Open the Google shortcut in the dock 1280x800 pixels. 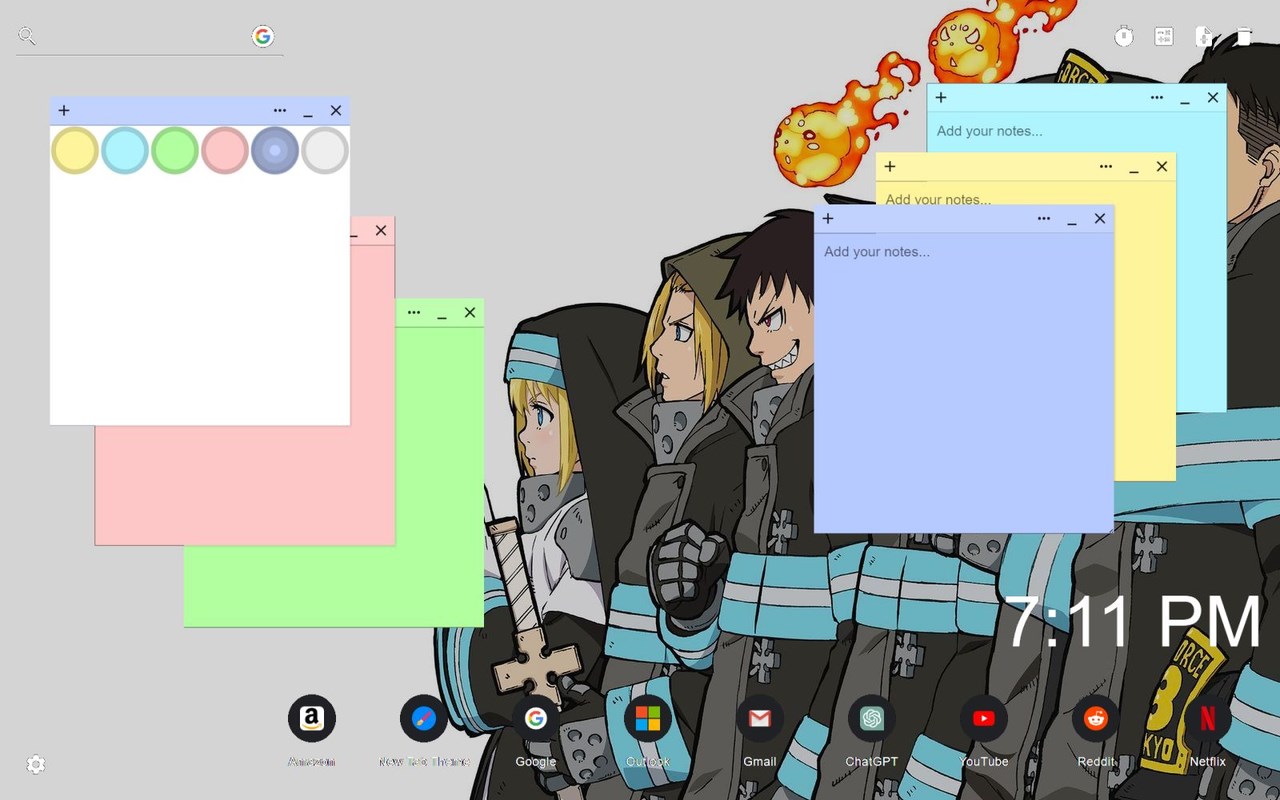coord(536,718)
